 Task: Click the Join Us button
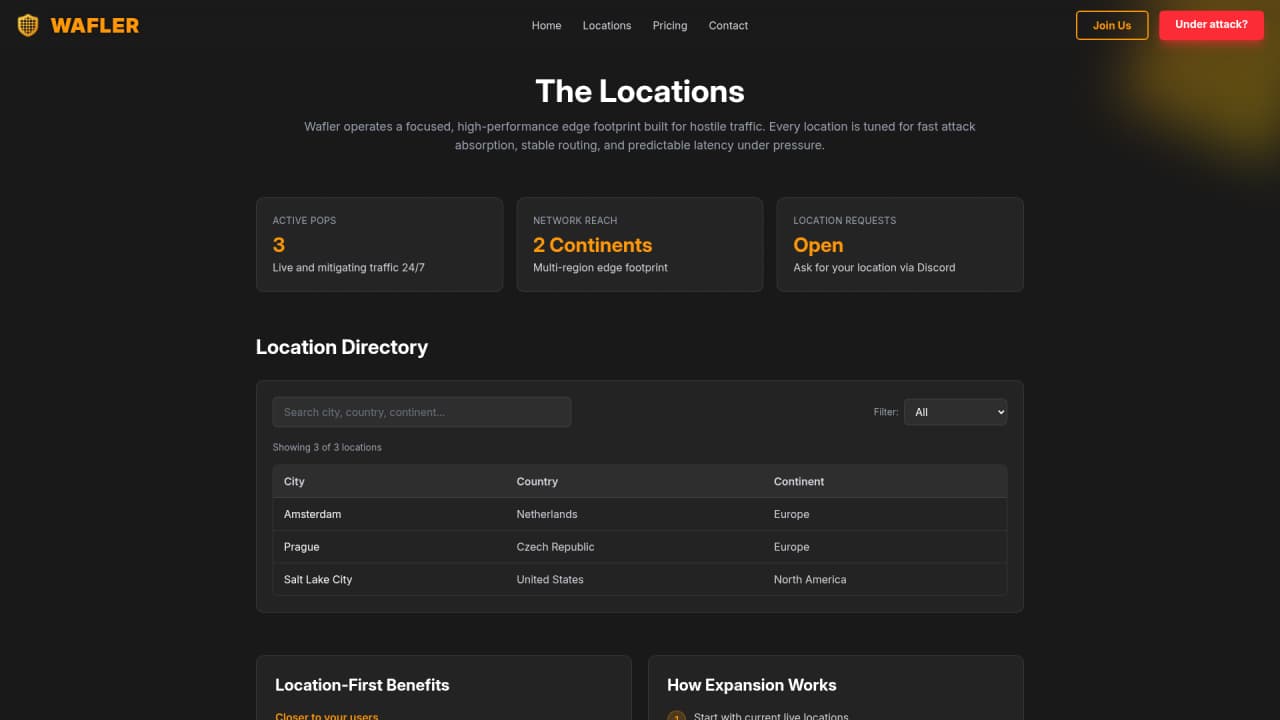pos(1112,25)
